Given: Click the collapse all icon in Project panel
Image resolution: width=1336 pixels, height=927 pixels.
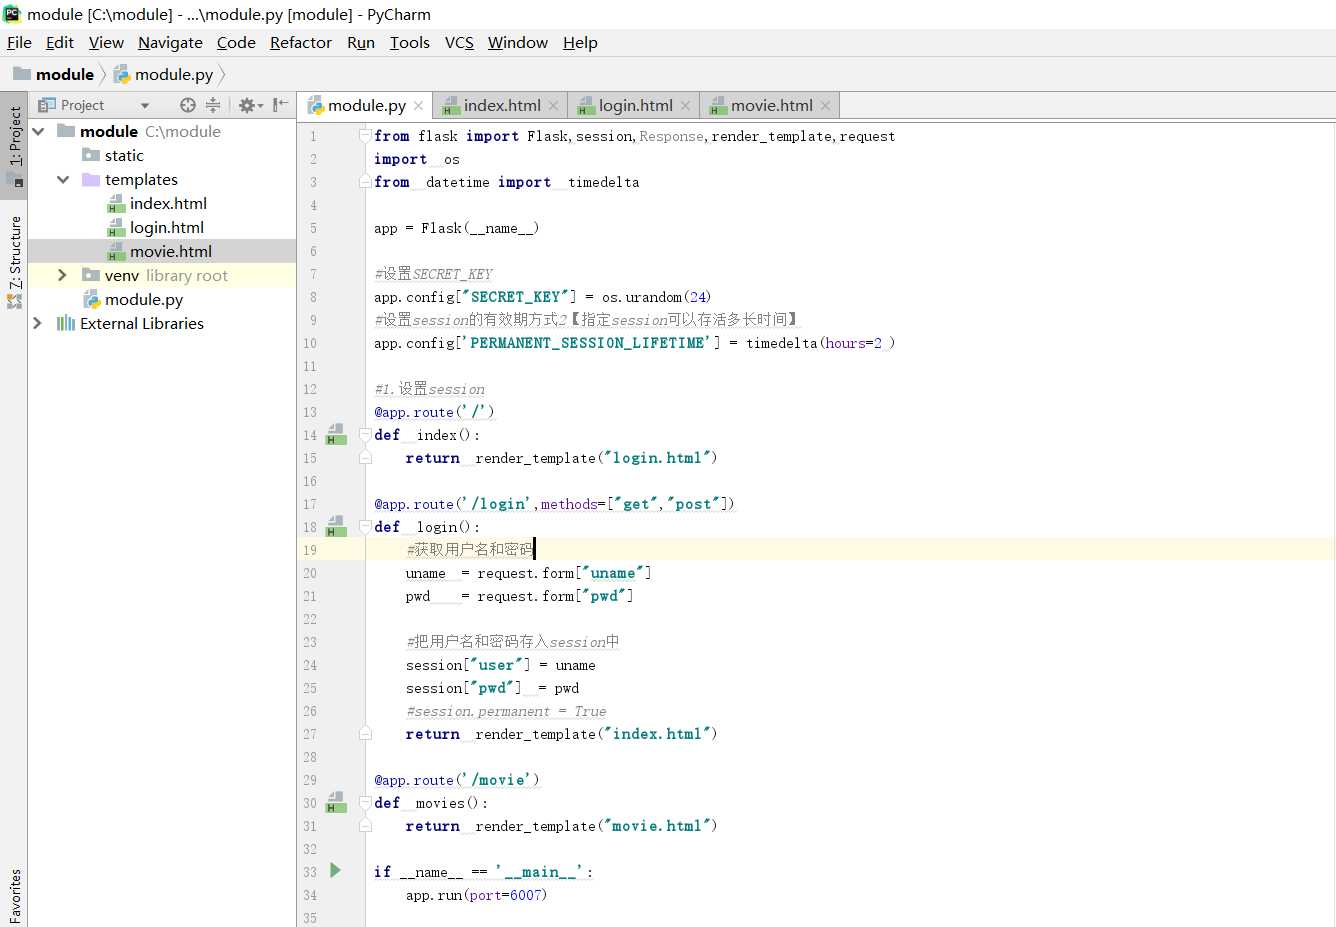Looking at the screenshot, I should coord(213,105).
